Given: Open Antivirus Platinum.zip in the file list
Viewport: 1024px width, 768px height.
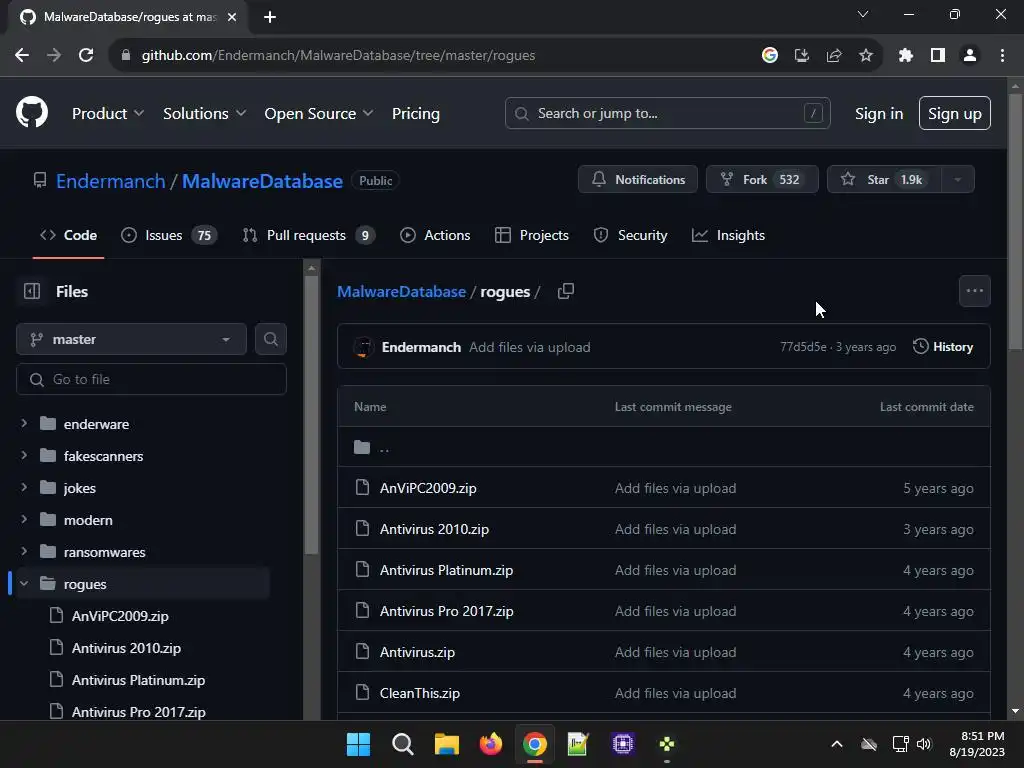Looking at the screenshot, I should (x=447, y=570).
